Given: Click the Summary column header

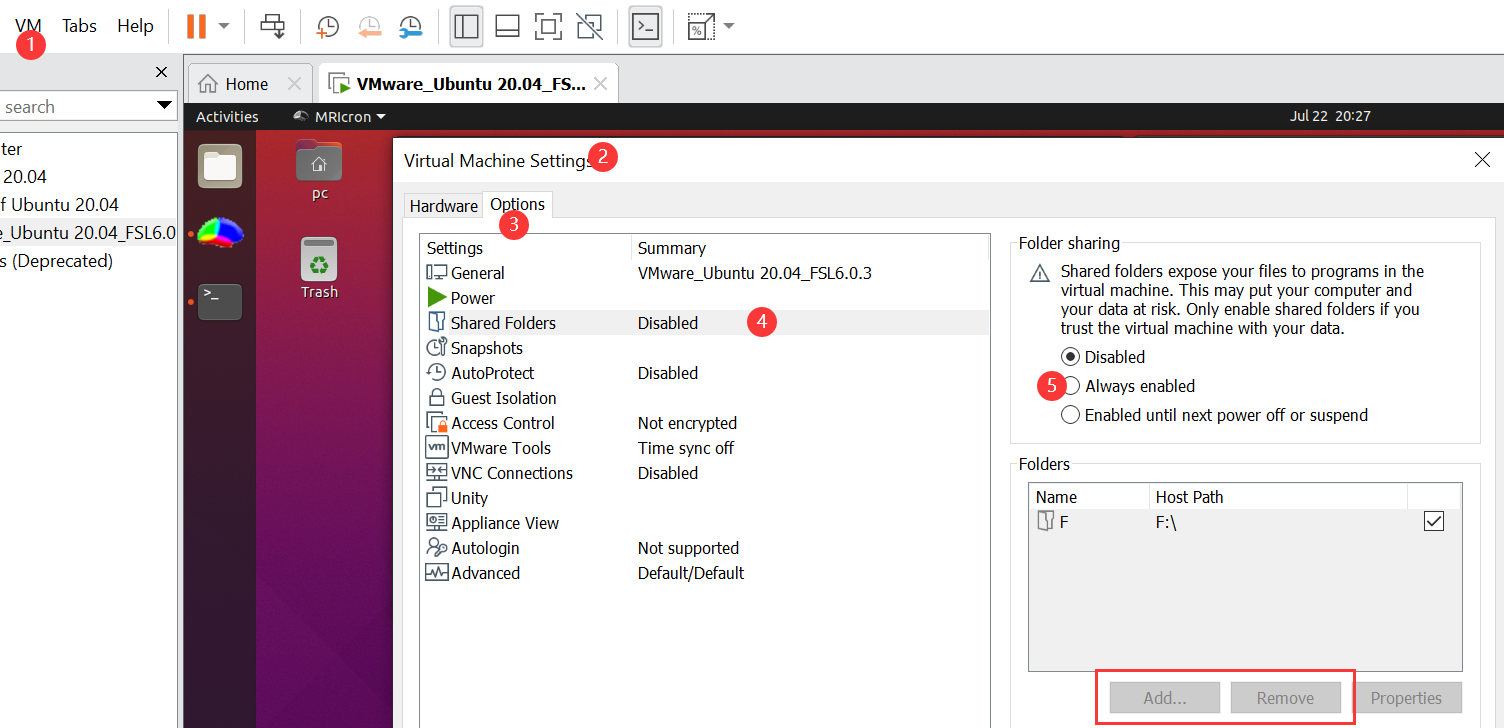Looking at the screenshot, I should coord(810,248).
